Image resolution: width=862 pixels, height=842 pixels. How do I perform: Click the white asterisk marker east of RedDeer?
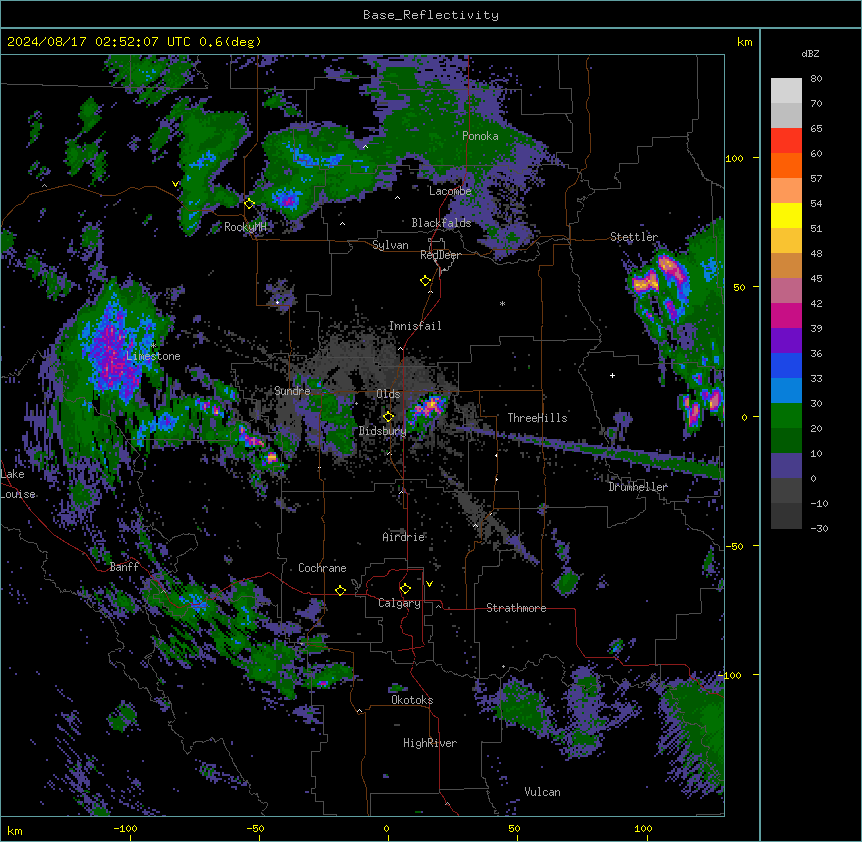[502, 303]
